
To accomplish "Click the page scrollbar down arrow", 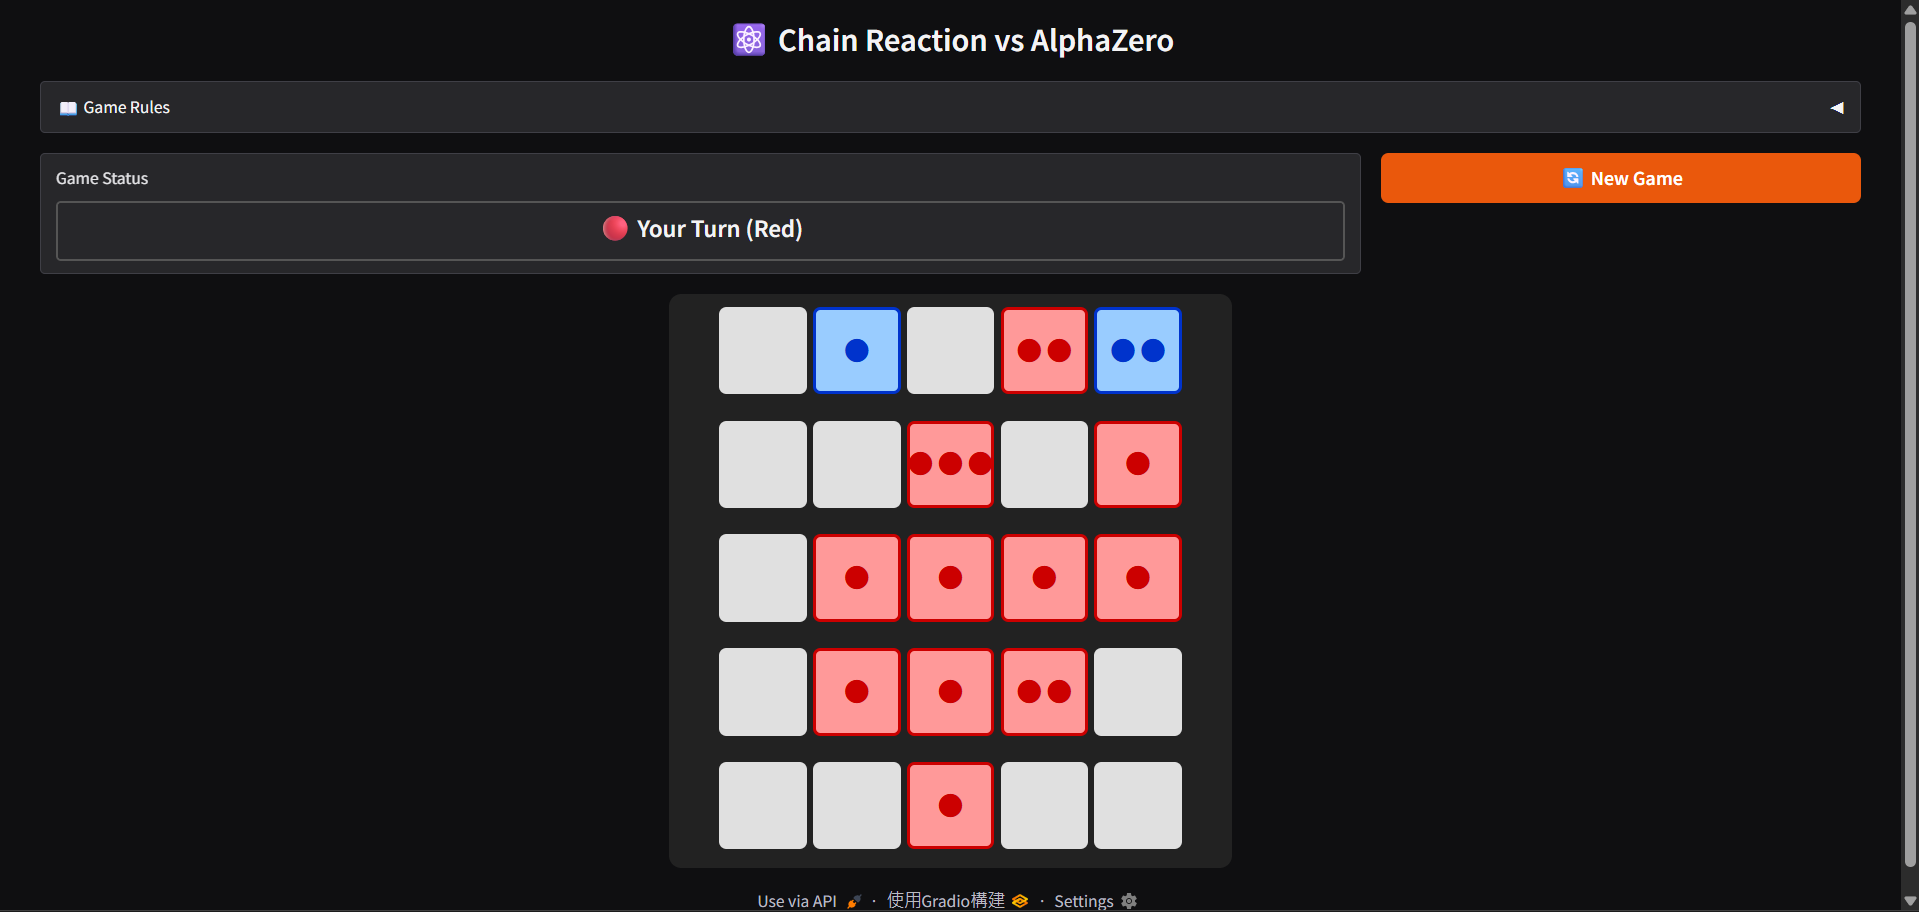I will [1910, 901].
